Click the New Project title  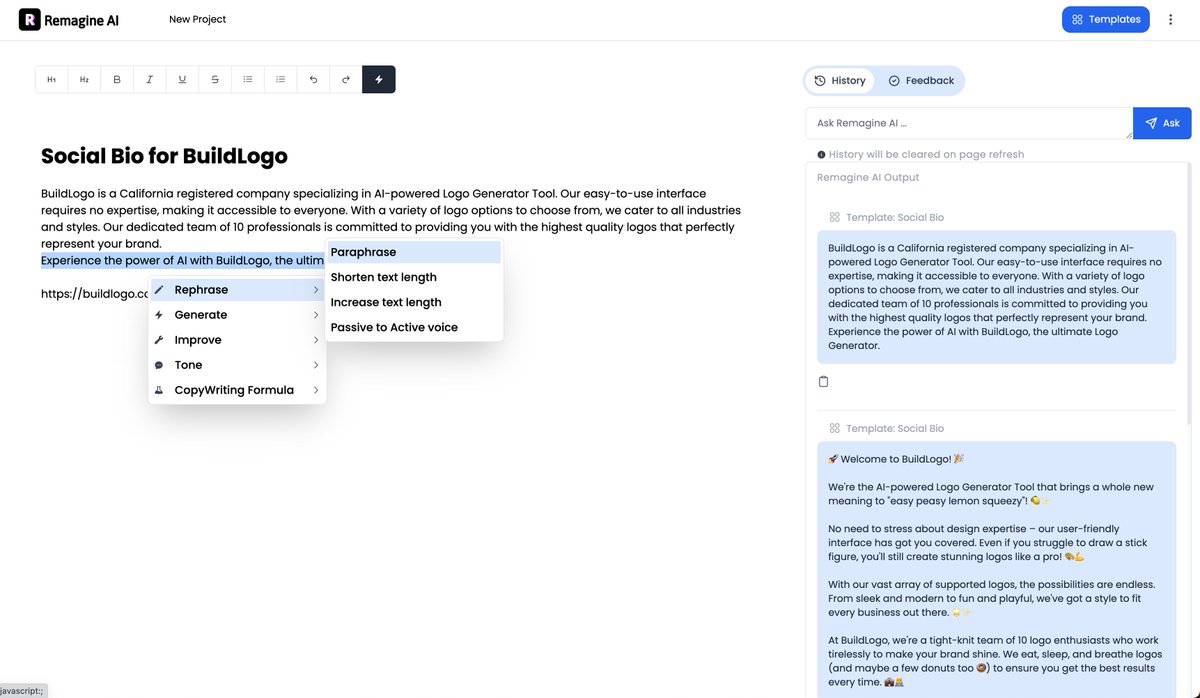(x=197, y=19)
